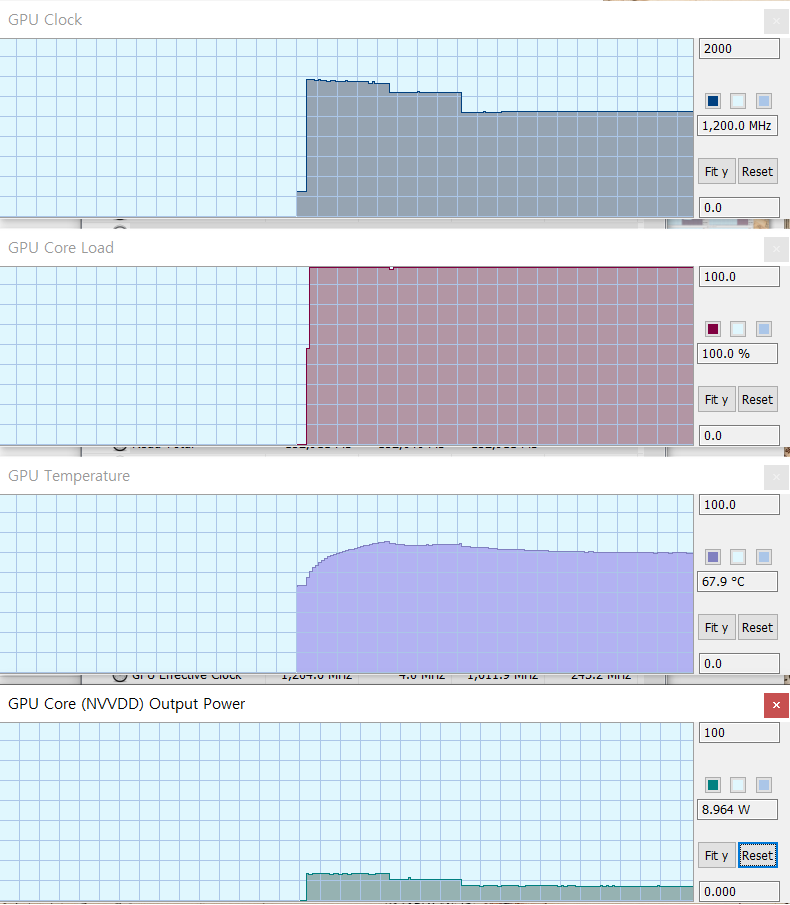Reset the NVVDD Output Power graph scale

pos(757,855)
